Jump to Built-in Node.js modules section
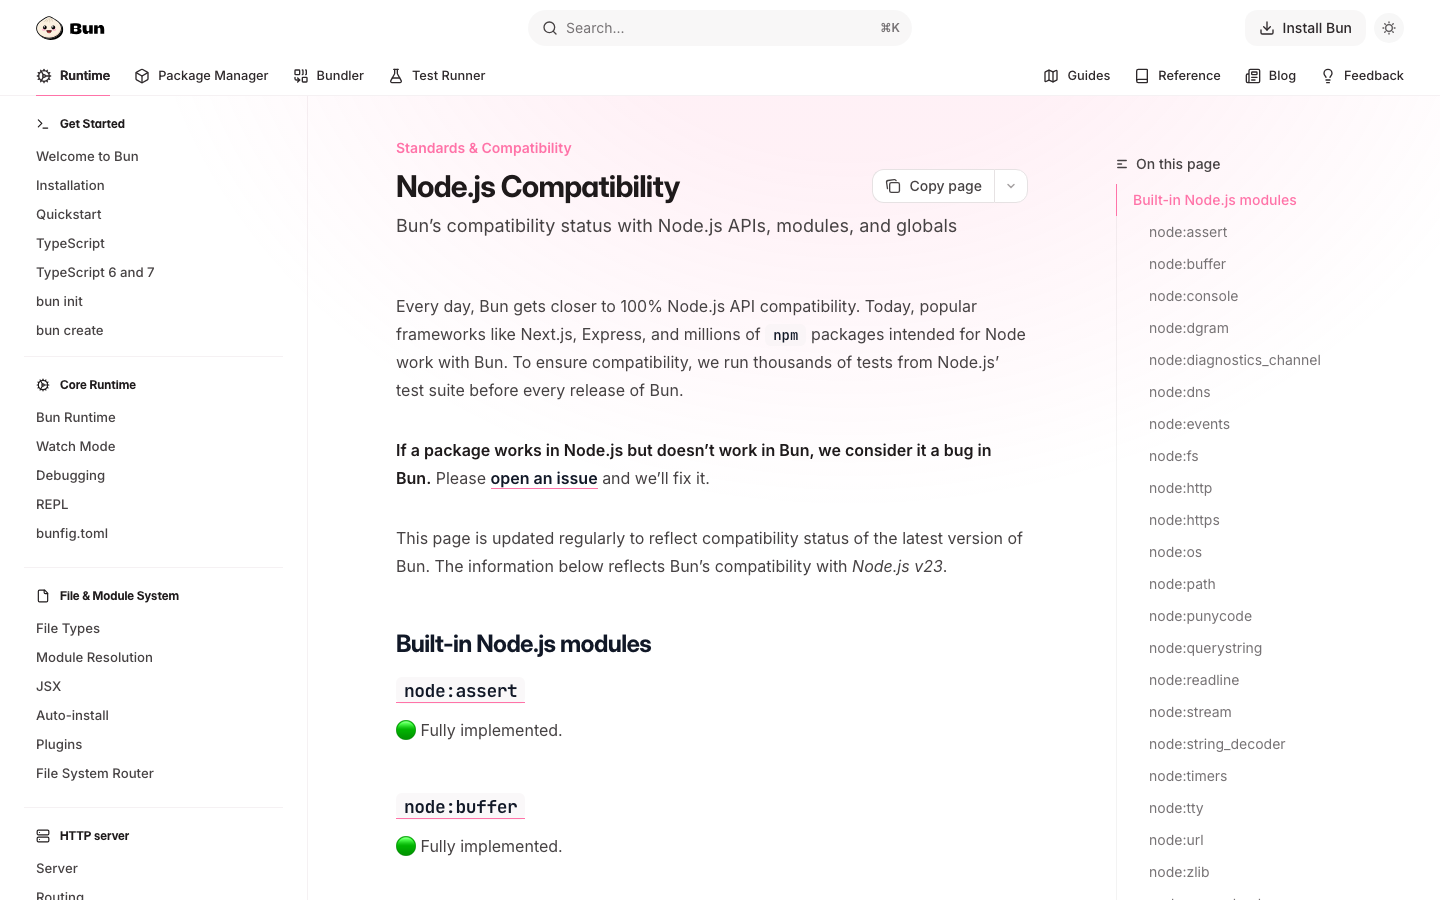Image resolution: width=1440 pixels, height=900 pixels. 1214,200
